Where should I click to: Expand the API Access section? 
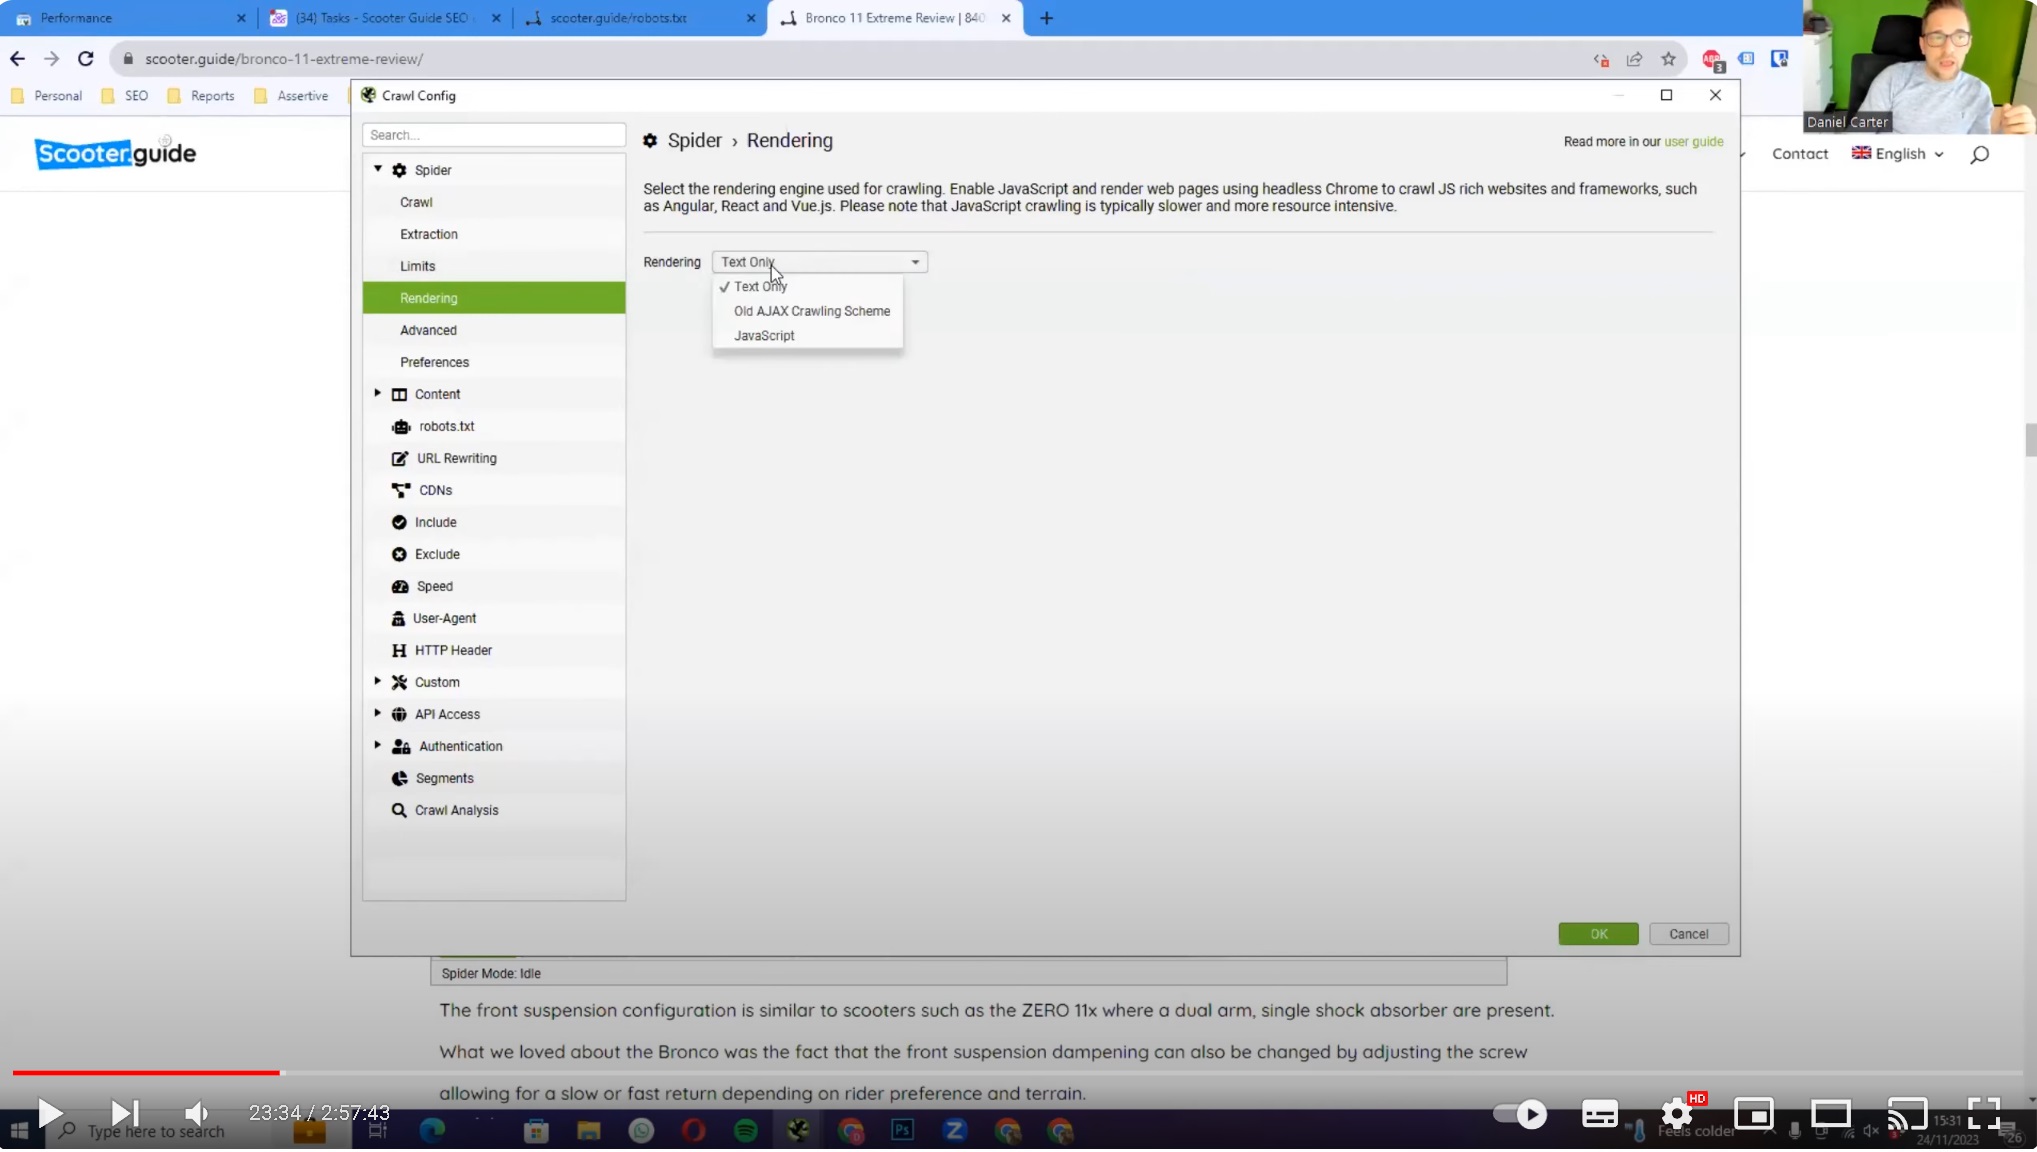[378, 714]
